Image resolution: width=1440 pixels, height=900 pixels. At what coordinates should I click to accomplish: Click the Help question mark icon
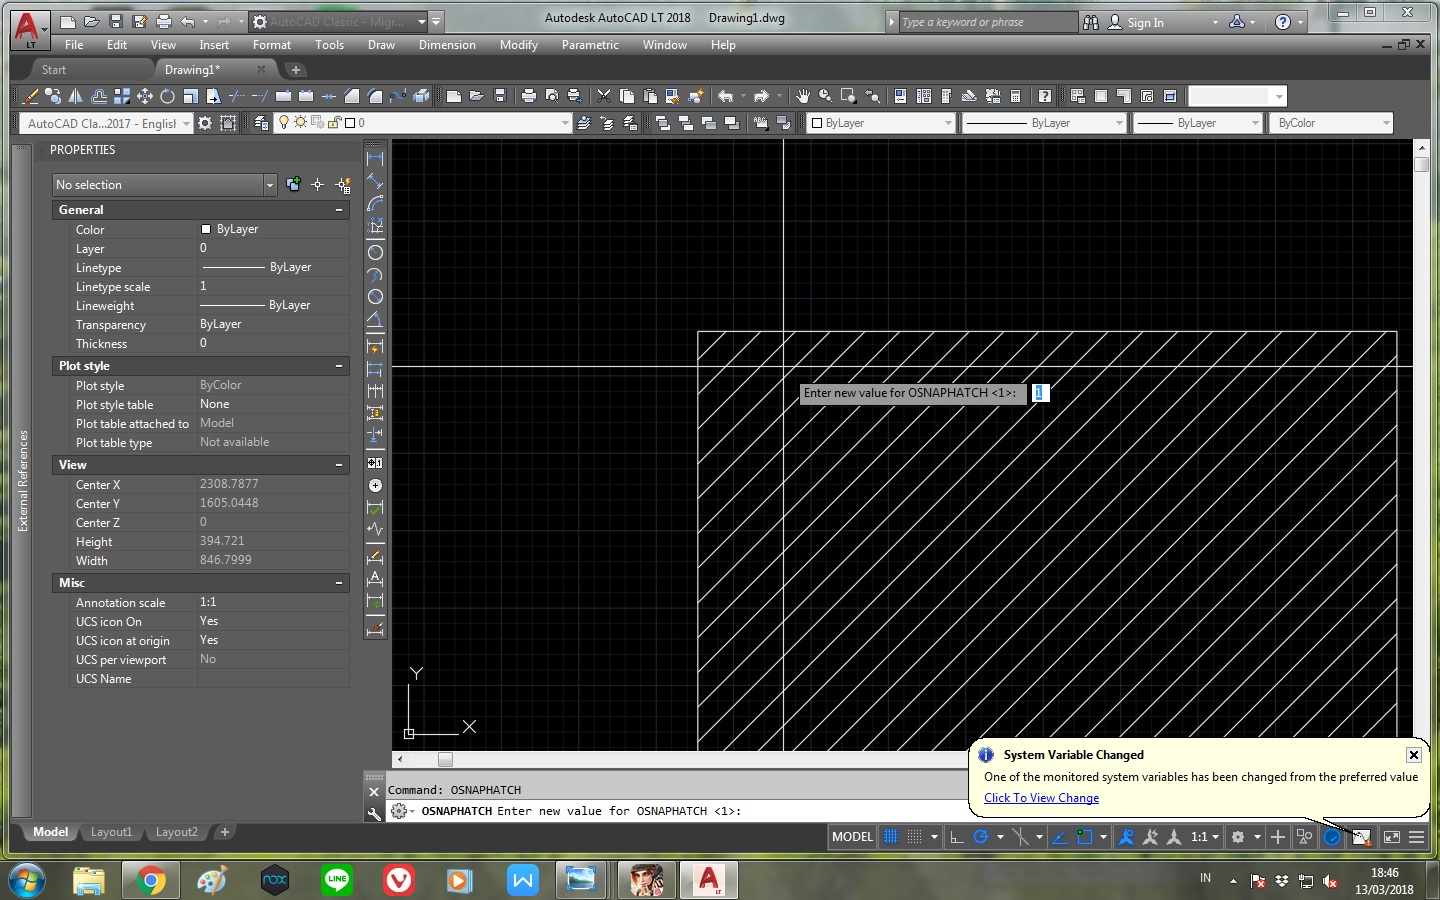[1046, 97]
